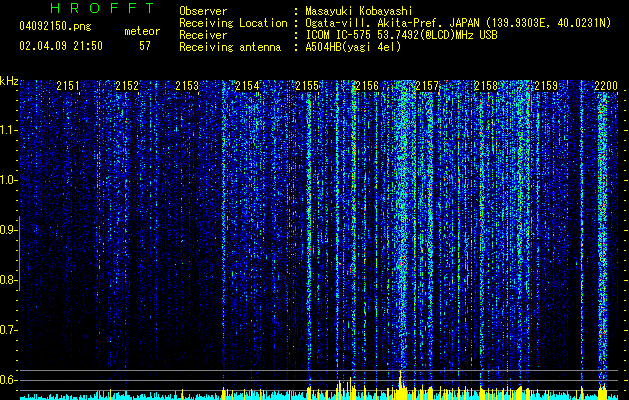The height and width of the screenshot is (400, 629).
Task: Click the 1.1 kHz axis label
Action: point(8,130)
